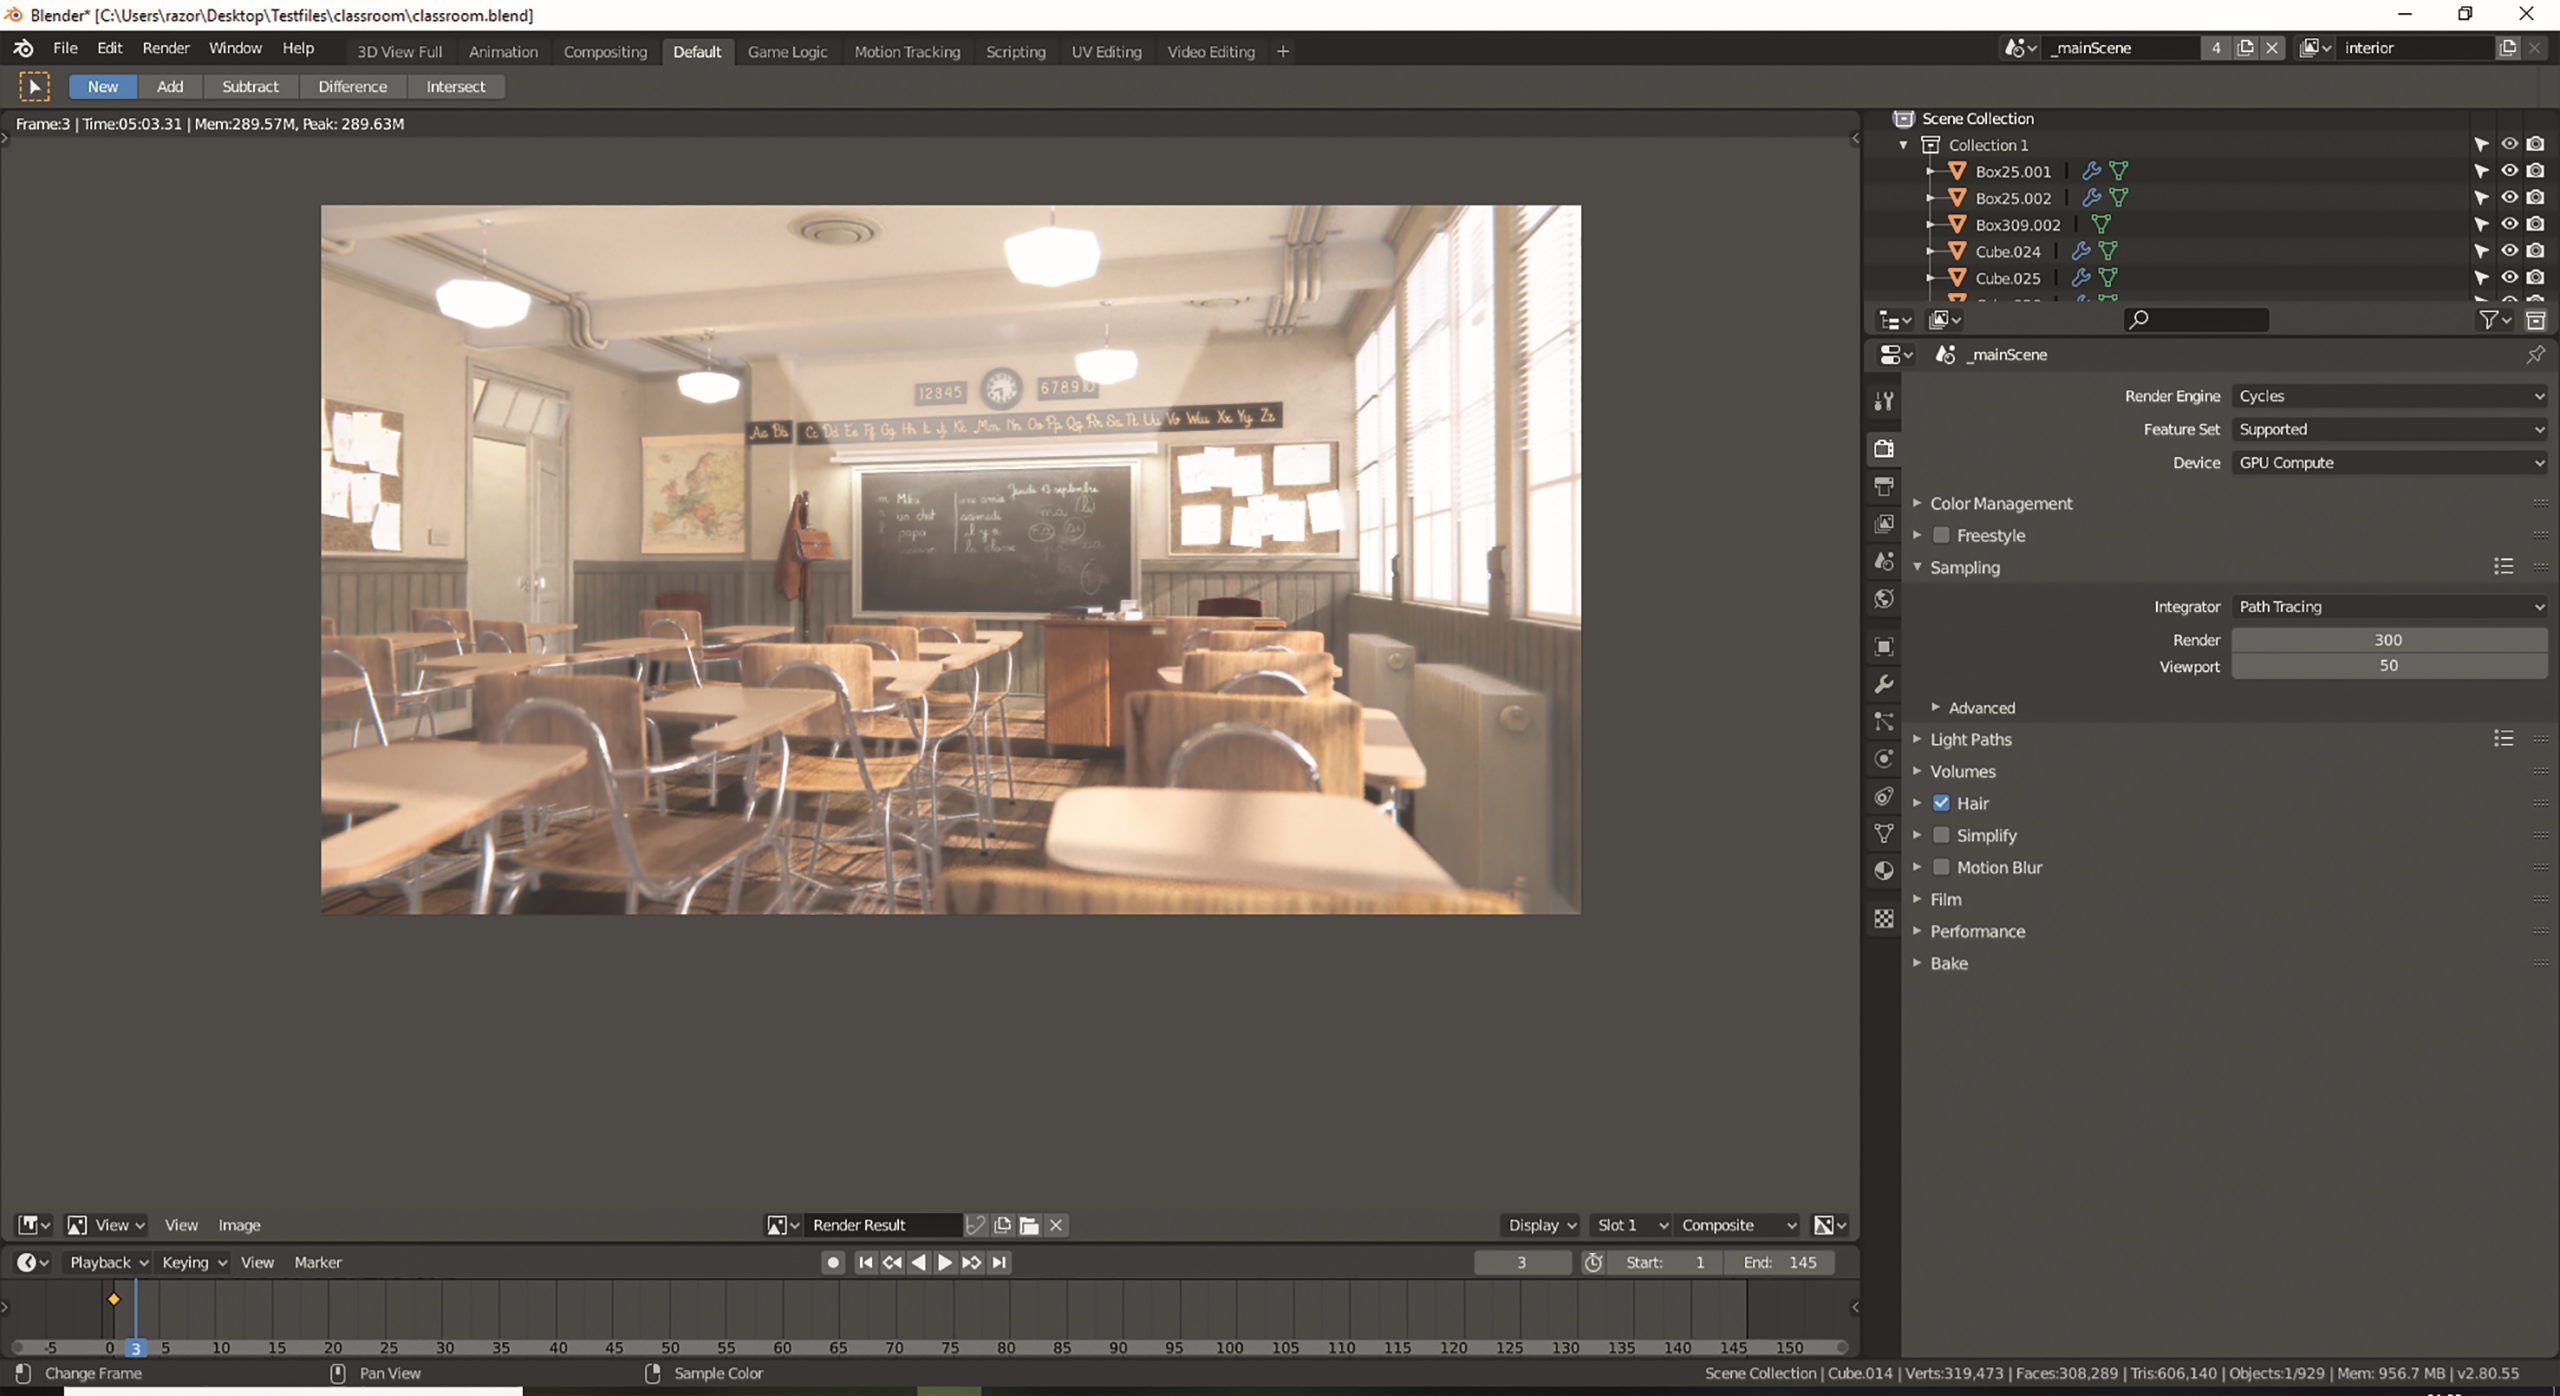Open the Texture properties checker icon
This screenshot has width=2560, height=1396.
pos(1884,918)
